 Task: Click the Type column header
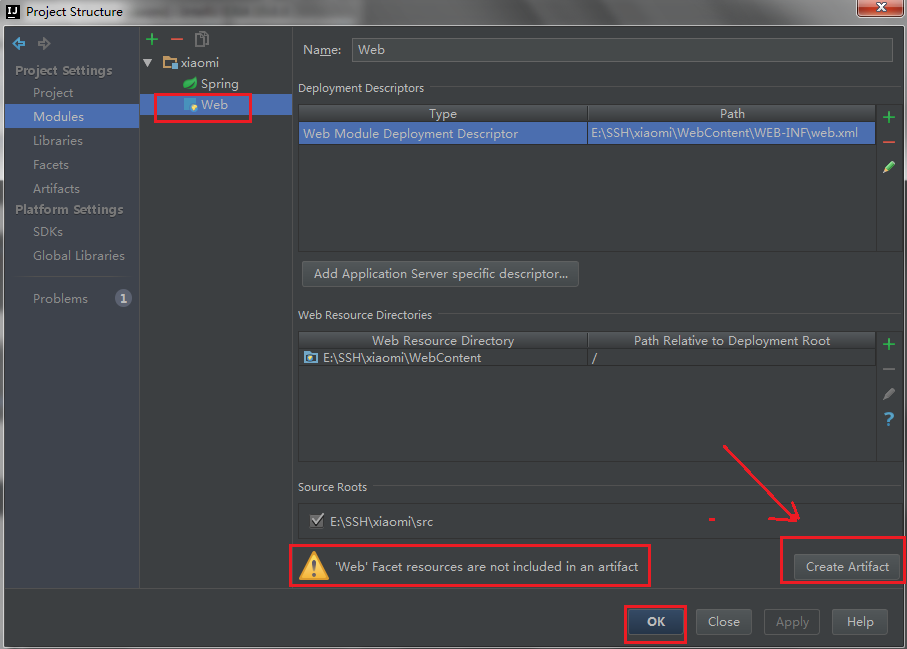[443, 113]
